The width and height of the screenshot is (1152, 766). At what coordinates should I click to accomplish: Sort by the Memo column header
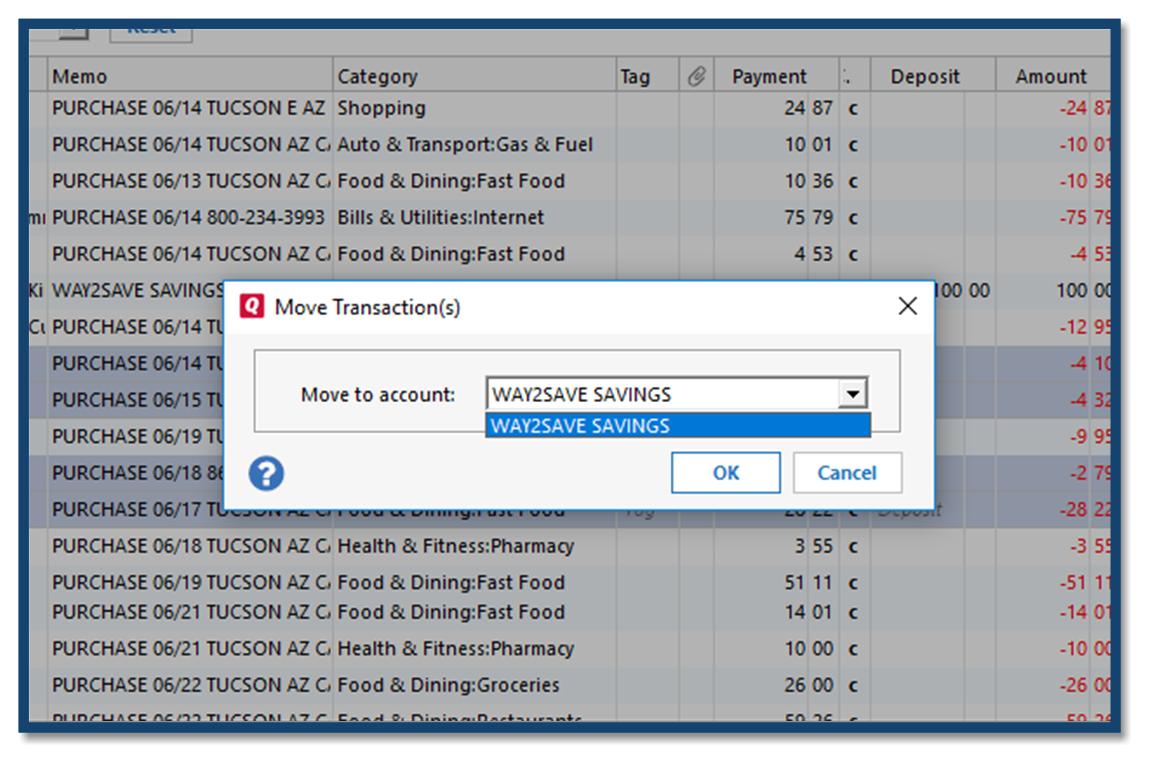coord(80,76)
